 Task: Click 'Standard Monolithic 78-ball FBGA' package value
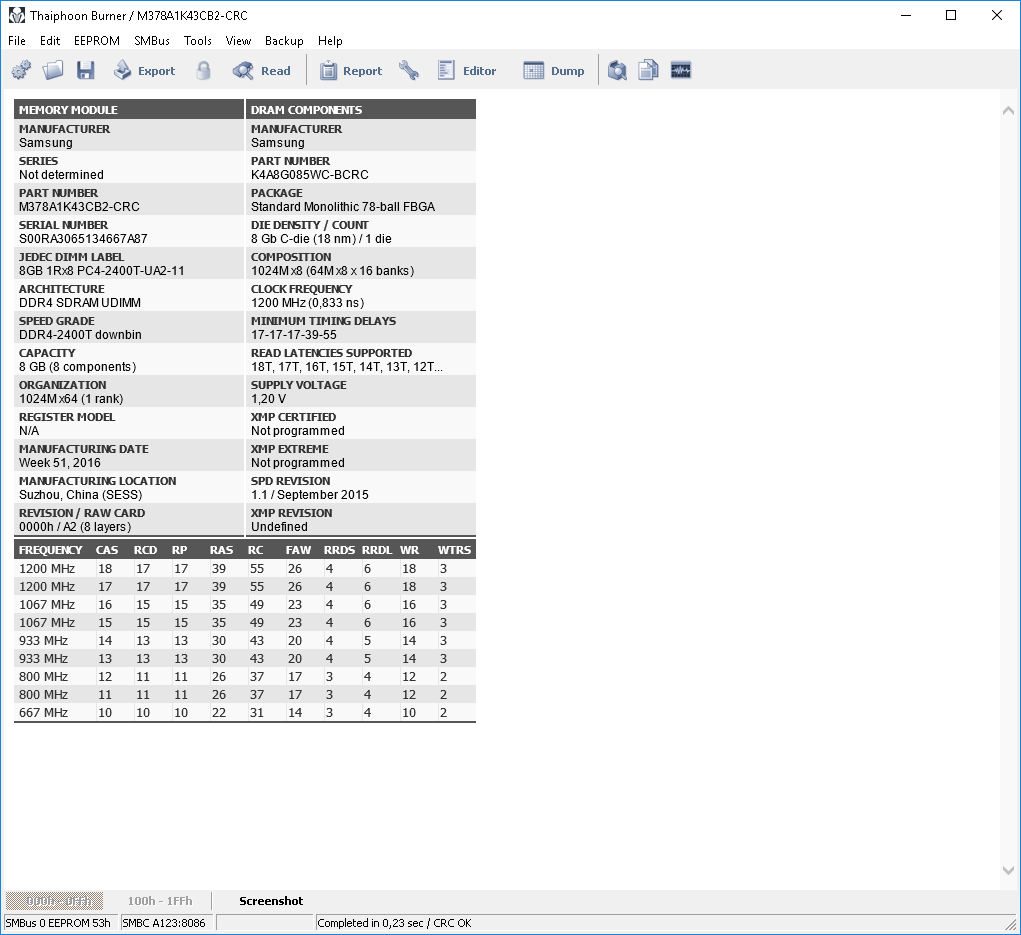coord(343,206)
